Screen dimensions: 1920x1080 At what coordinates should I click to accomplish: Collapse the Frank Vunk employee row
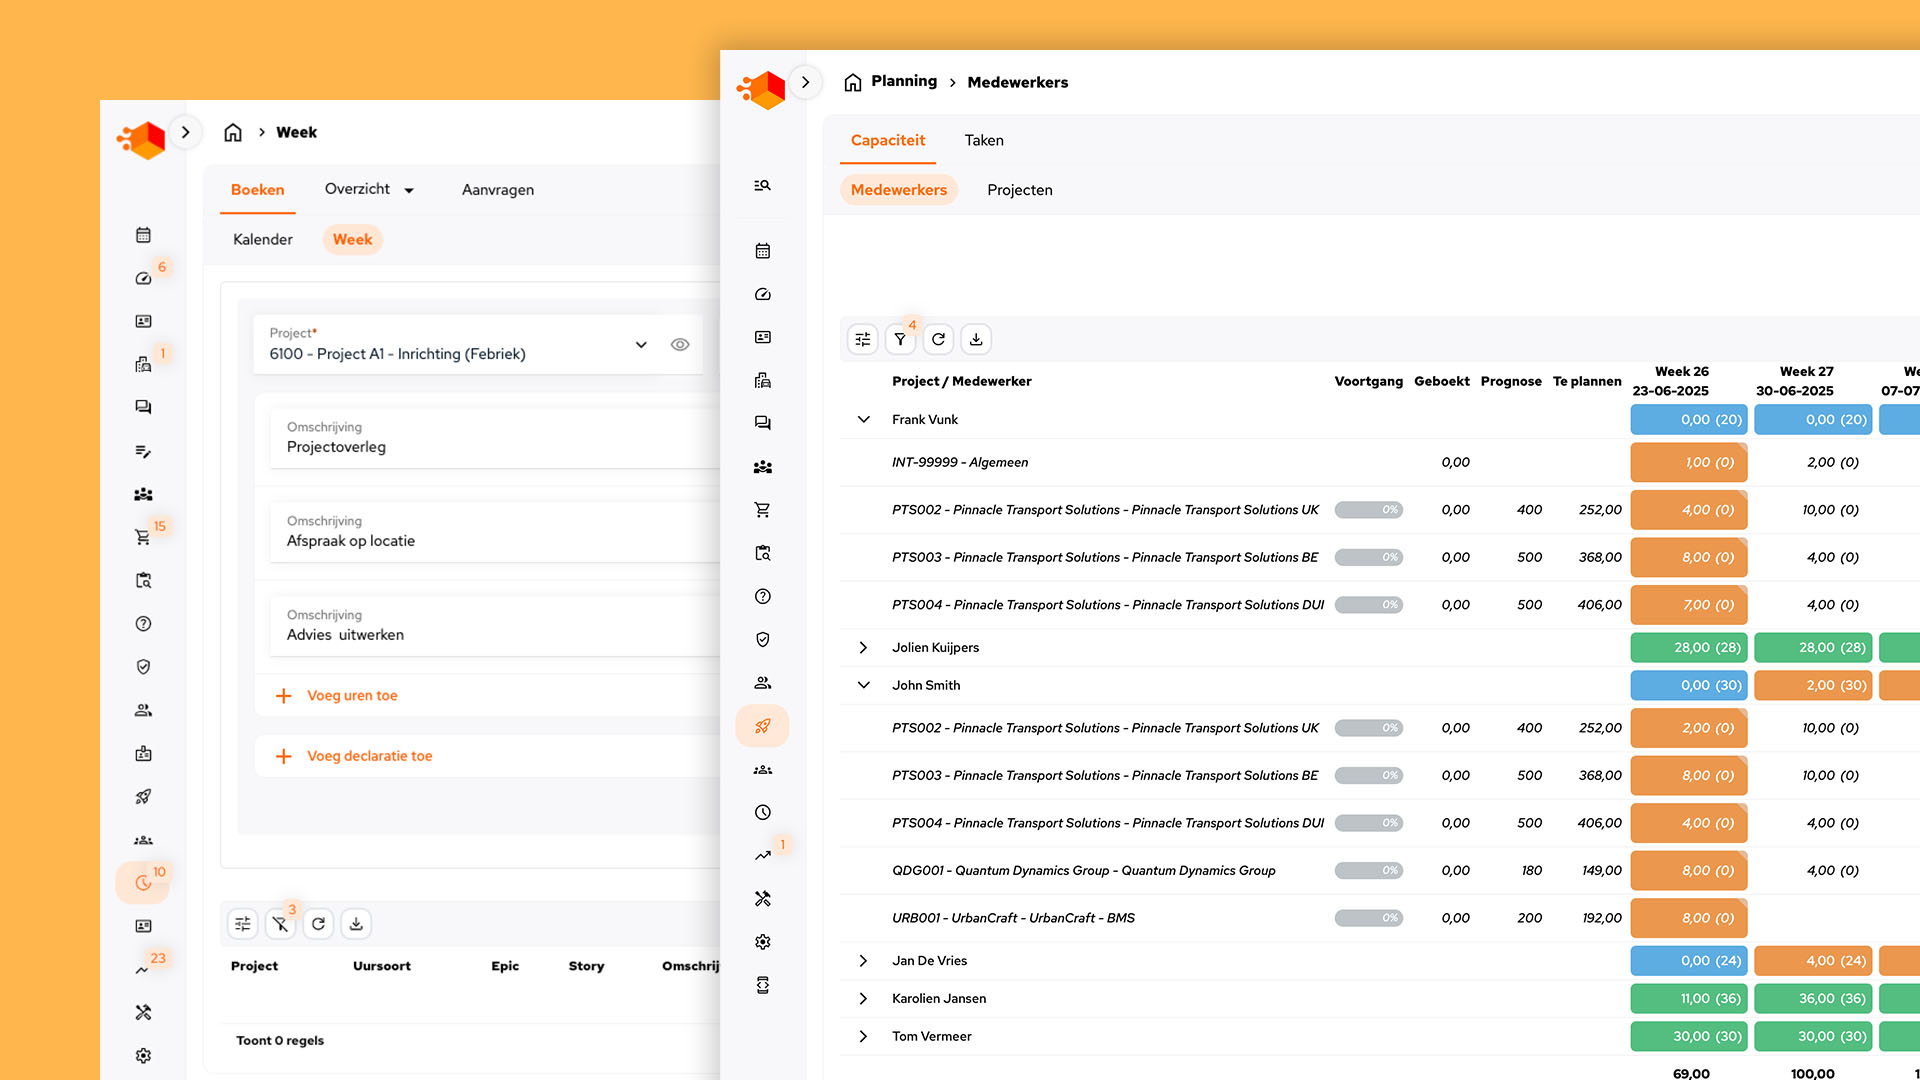click(x=863, y=420)
